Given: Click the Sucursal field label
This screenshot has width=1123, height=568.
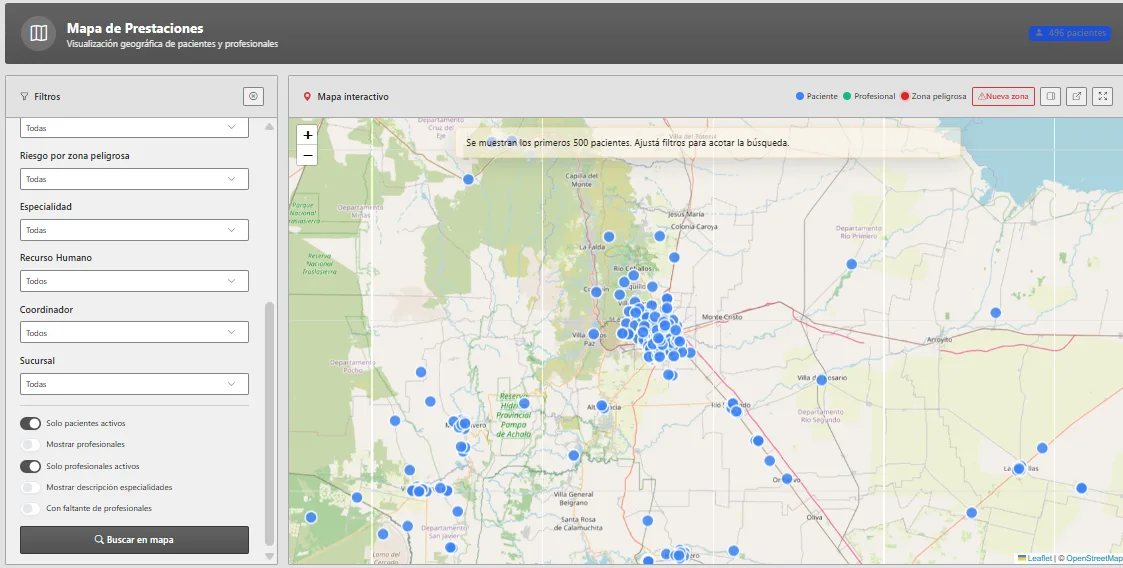Looking at the screenshot, I should pyautogui.click(x=37, y=360).
